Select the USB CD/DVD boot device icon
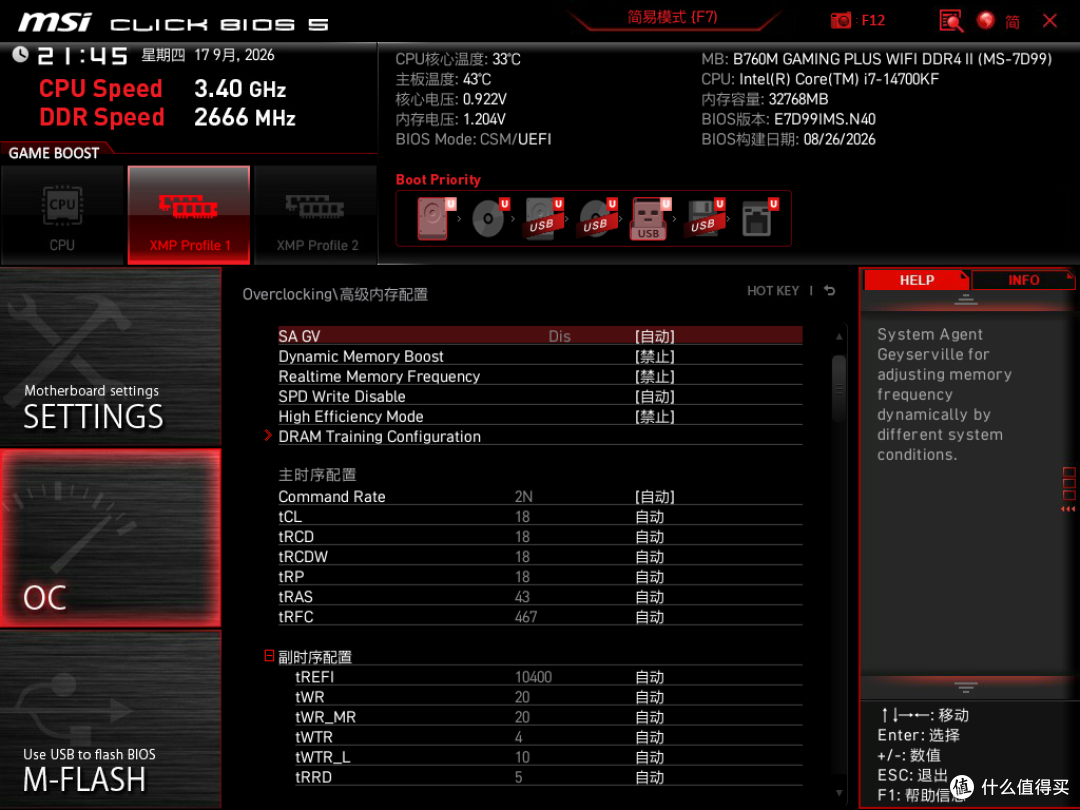The height and width of the screenshot is (810, 1080). click(596, 219)
